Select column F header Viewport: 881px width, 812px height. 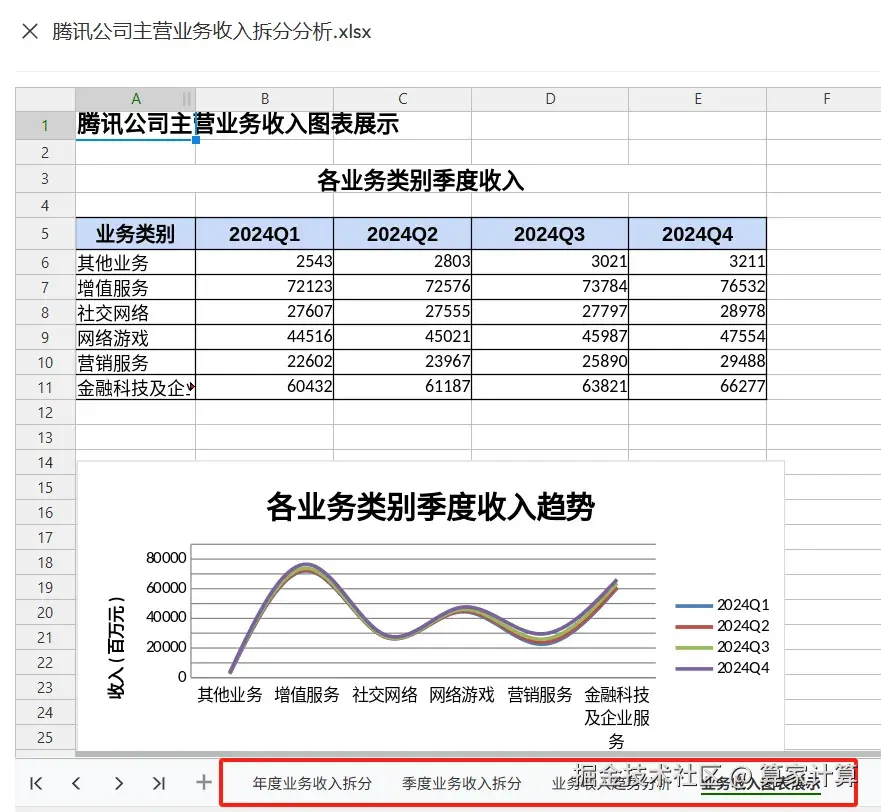pos(826,99)
